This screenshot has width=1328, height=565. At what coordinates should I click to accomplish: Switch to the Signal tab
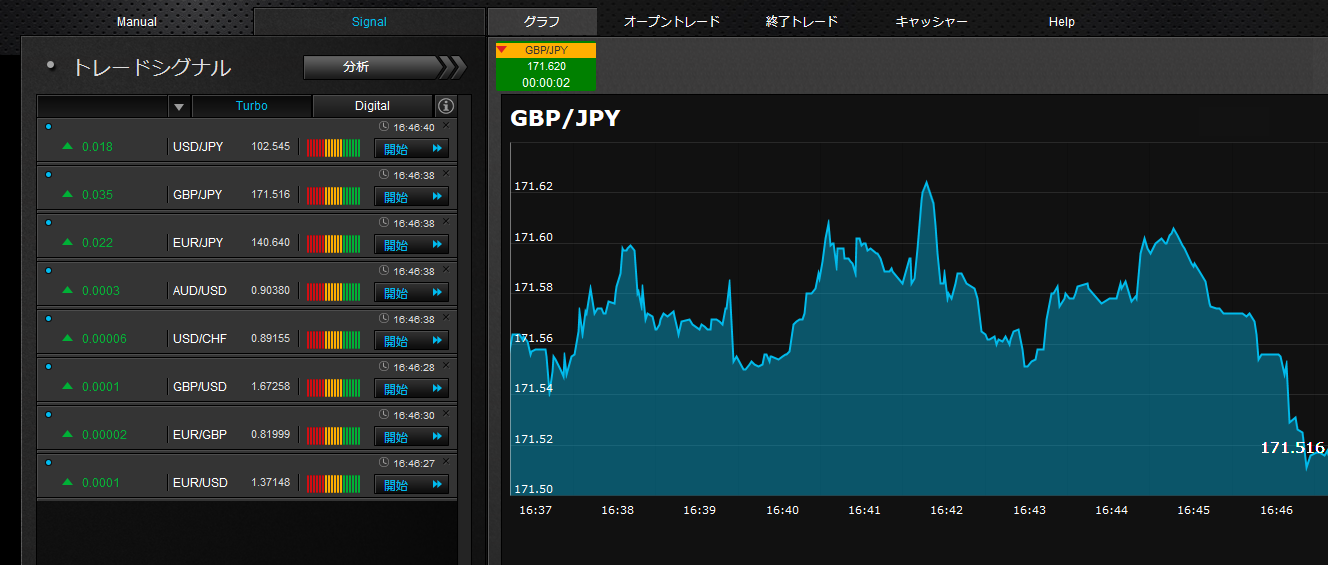coord(369,22)
